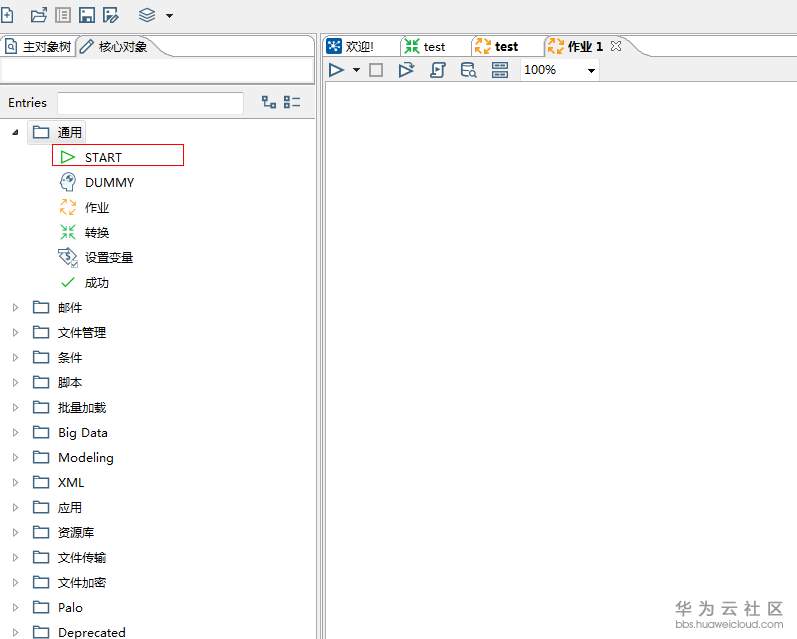797x639 pixels.
Task: Open the transformation test tab
Action: (x=425, y=47)
